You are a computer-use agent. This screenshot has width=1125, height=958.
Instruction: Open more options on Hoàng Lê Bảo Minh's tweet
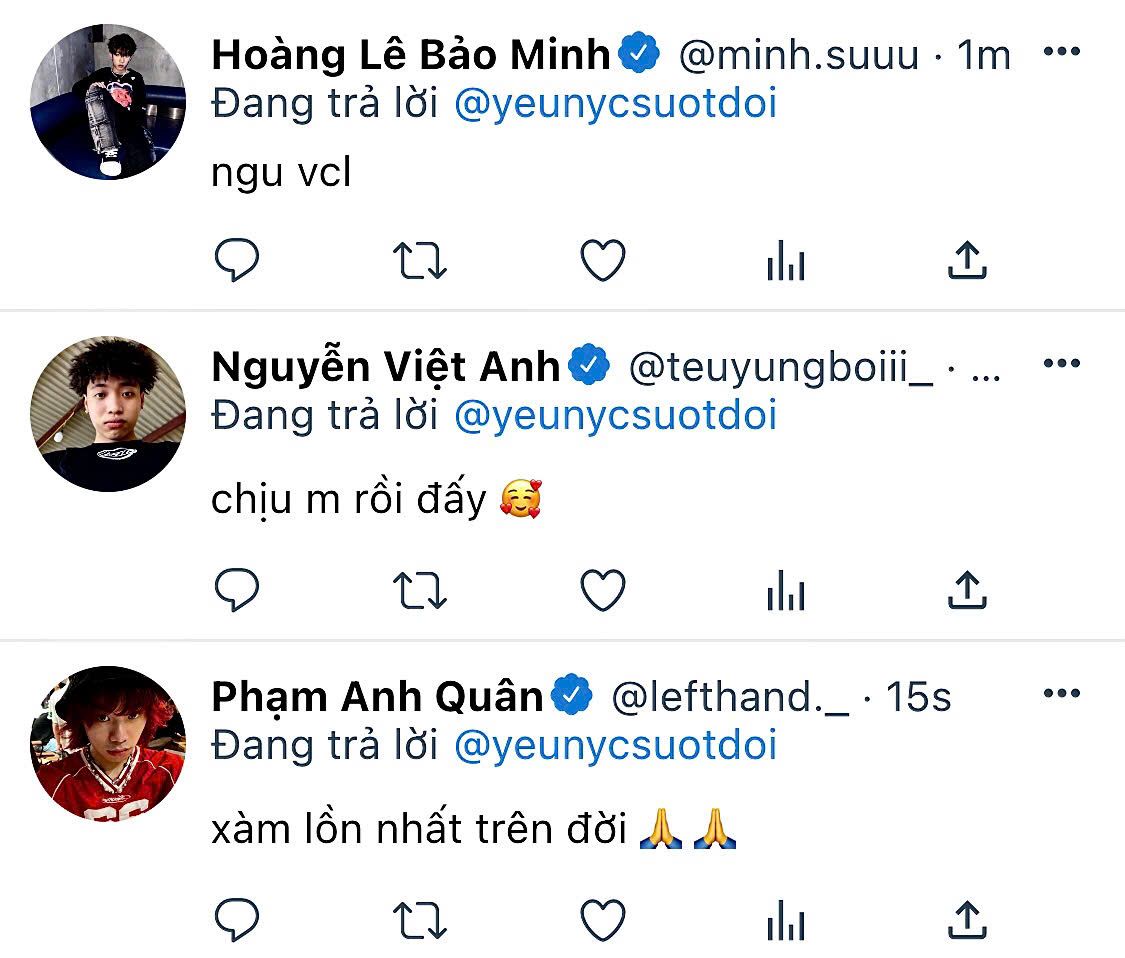[1061, 52]
